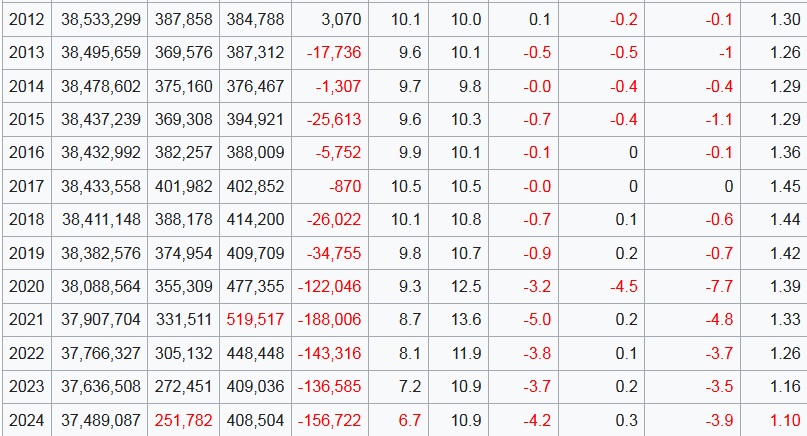Image resolution: width=807 pixels, height=436 pixels.
Task: Click the red deaths value 519,517
Action: pyautogui.click(x=255, y=320)
